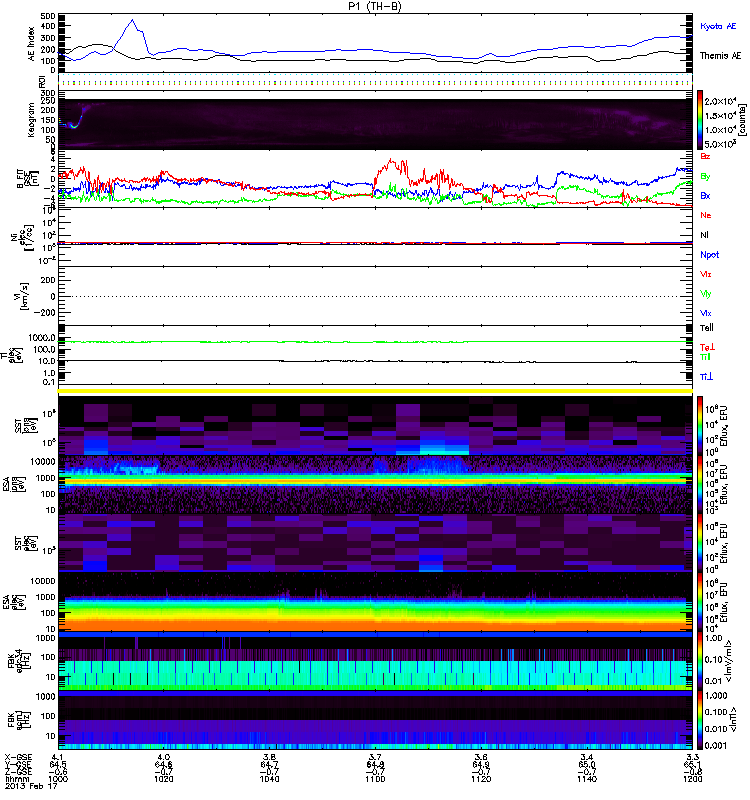Image resolution: width=750 pixels, height=800 pixels.
Task: Click the 1020 time tick label
Action: pos(164,779)
